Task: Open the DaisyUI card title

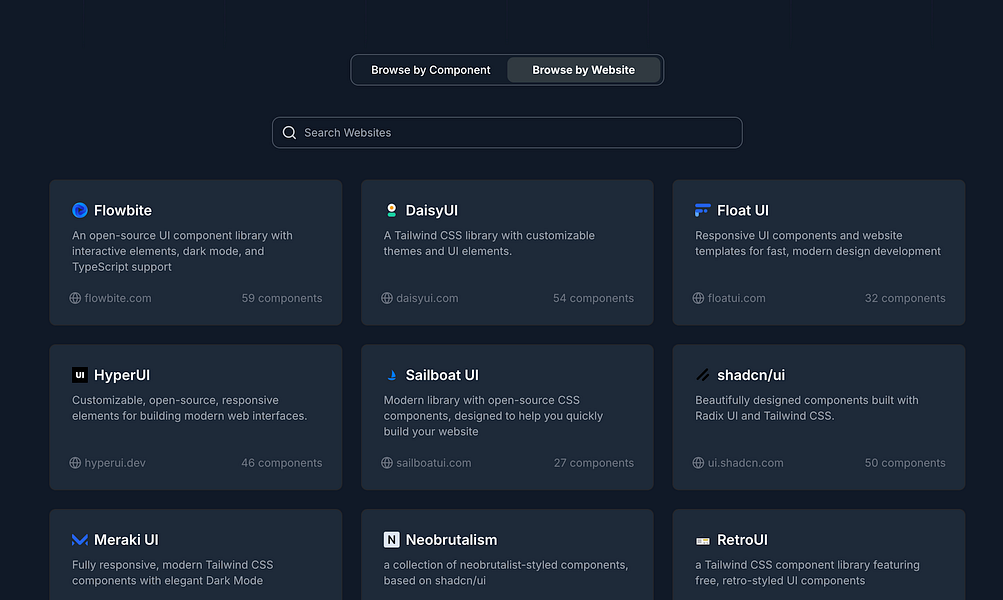Action: pyautogui.click(x=432, y=210)
